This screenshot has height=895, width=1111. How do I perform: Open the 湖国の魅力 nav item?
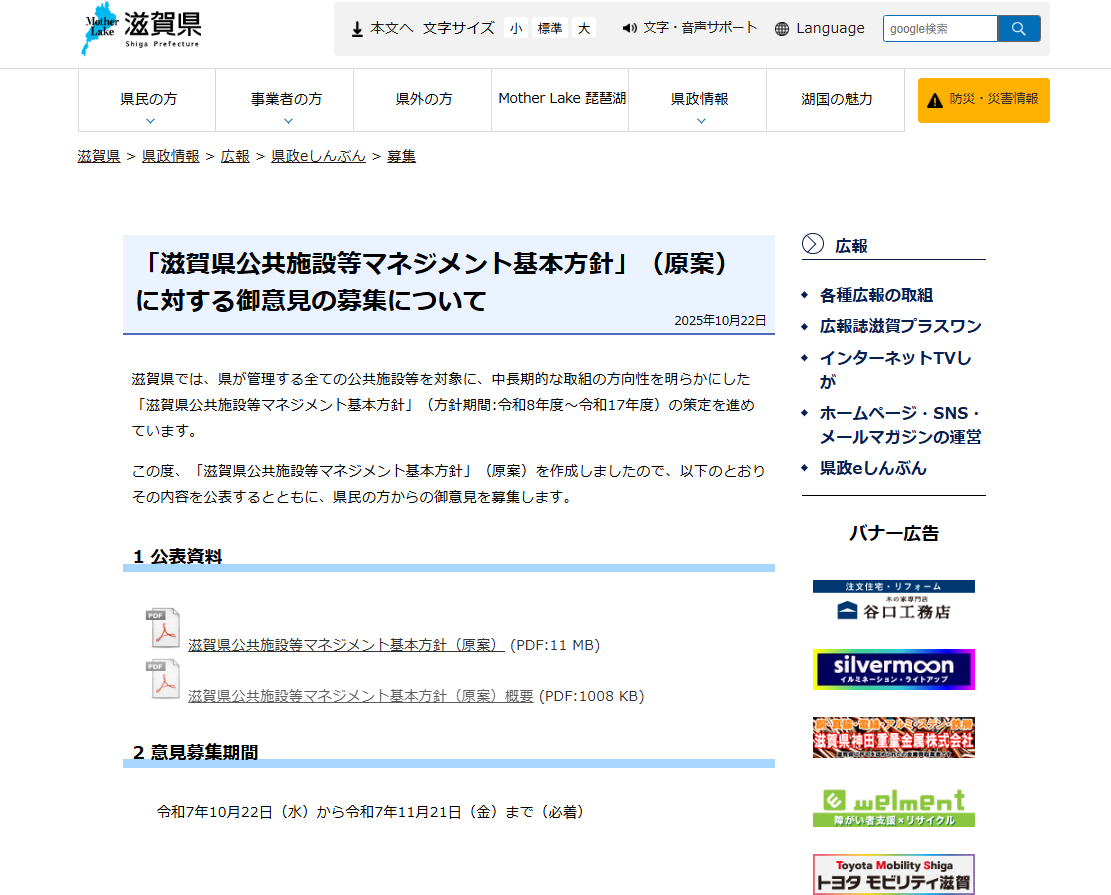pyautogui.click(x=836, y=99)
